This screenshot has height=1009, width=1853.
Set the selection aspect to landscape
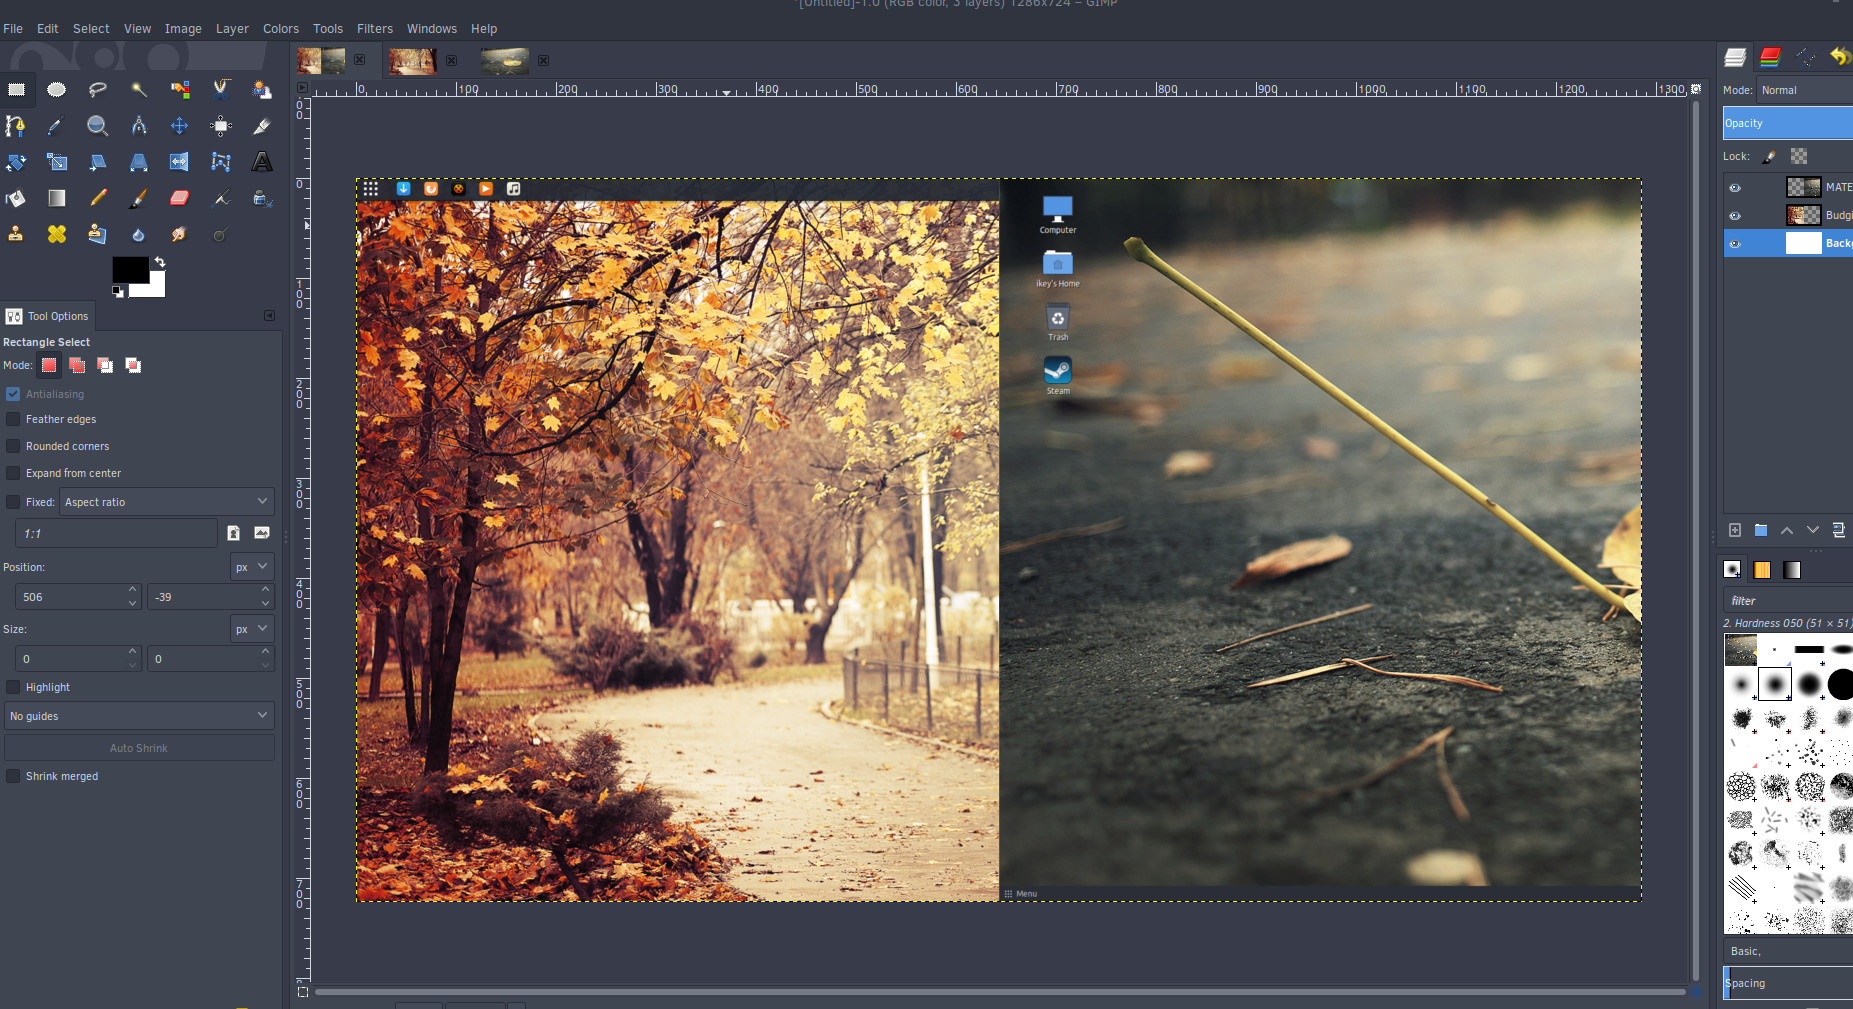(262, 533)
